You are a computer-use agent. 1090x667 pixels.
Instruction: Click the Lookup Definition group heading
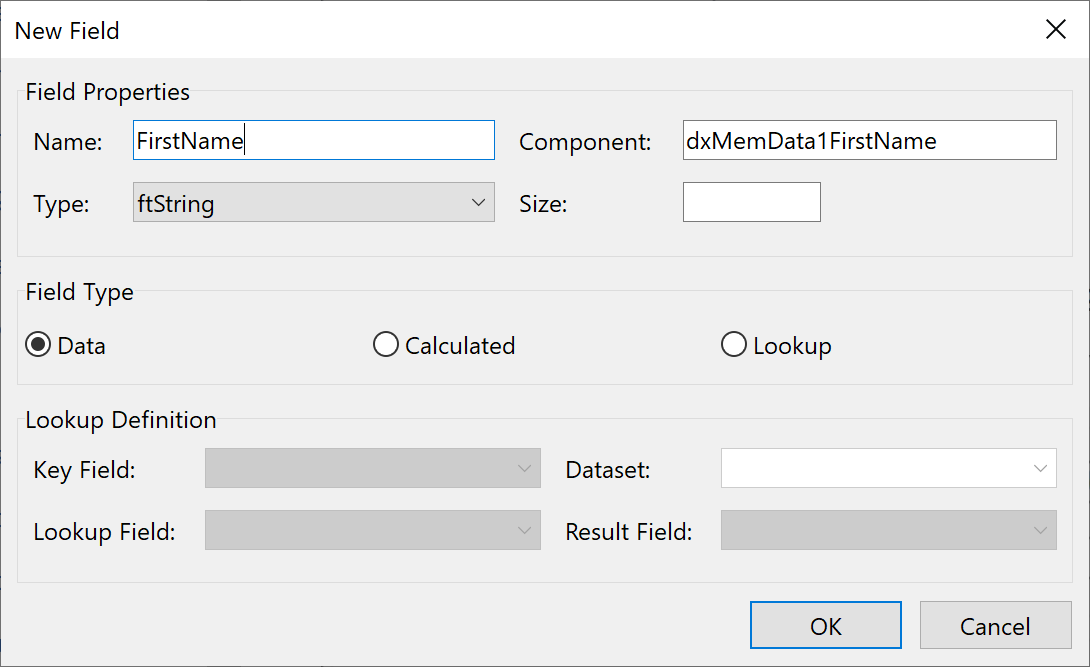tap(120, 420)
